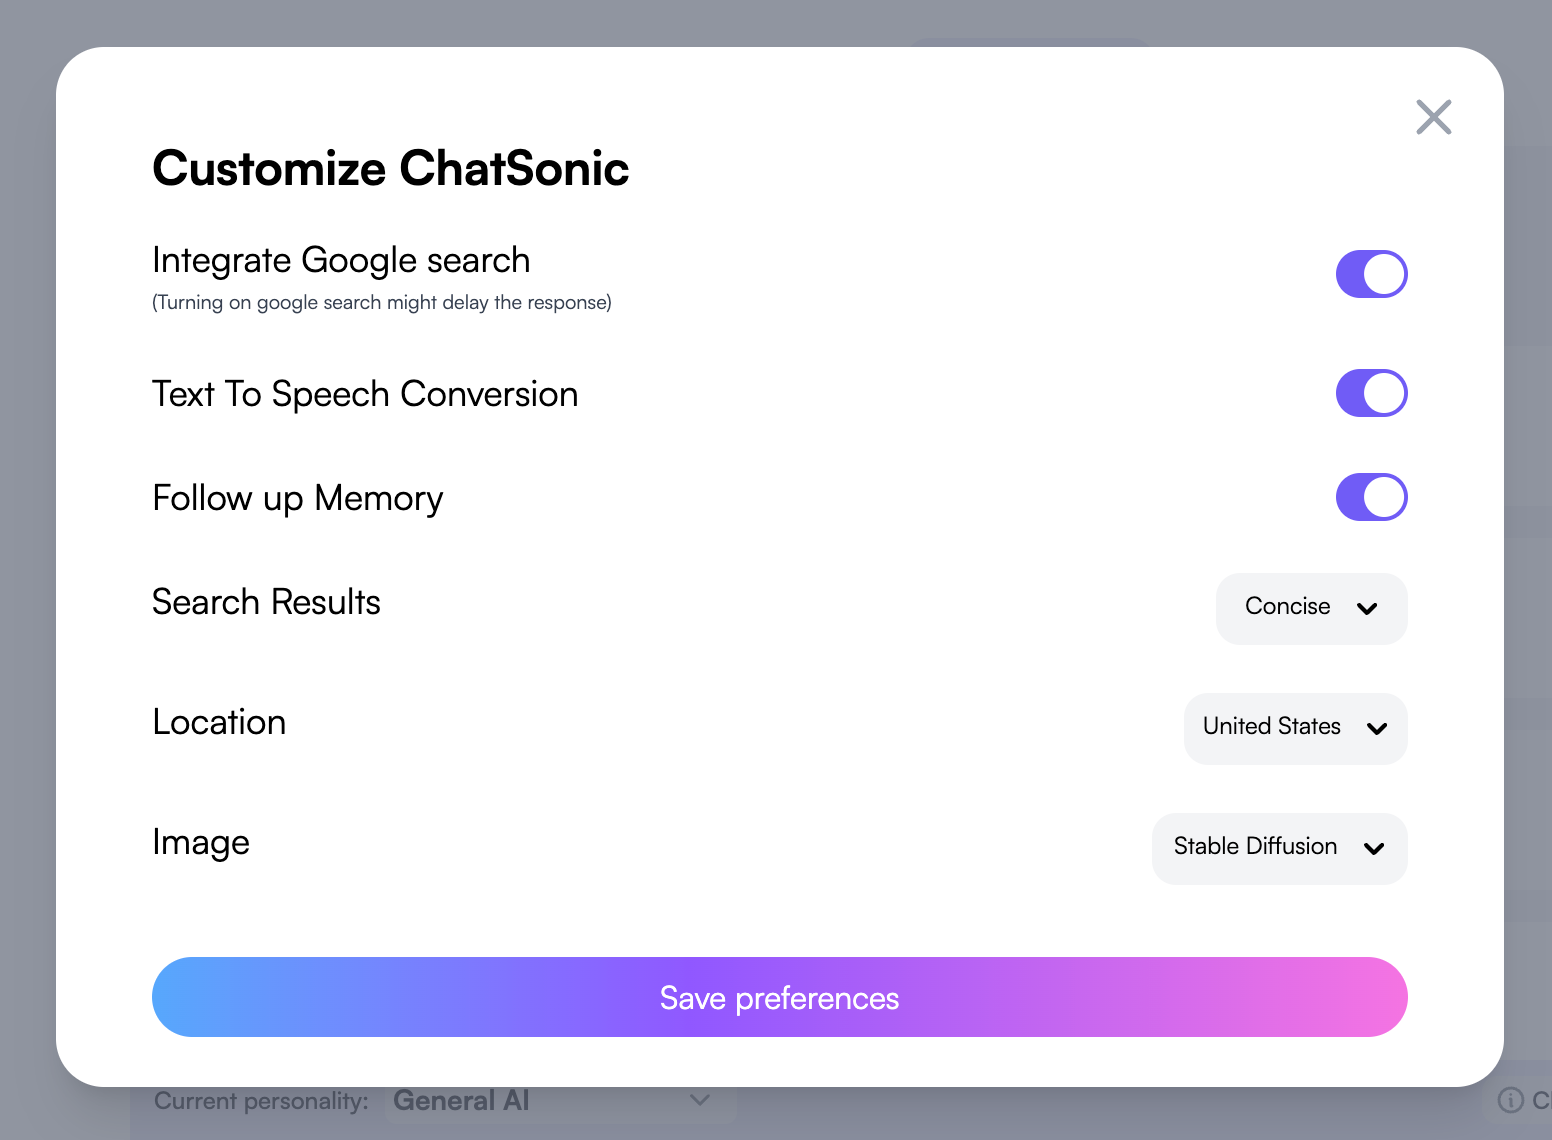
Task: Click the Text To Speech Conversion label
Action: click(x=365, y=394)
